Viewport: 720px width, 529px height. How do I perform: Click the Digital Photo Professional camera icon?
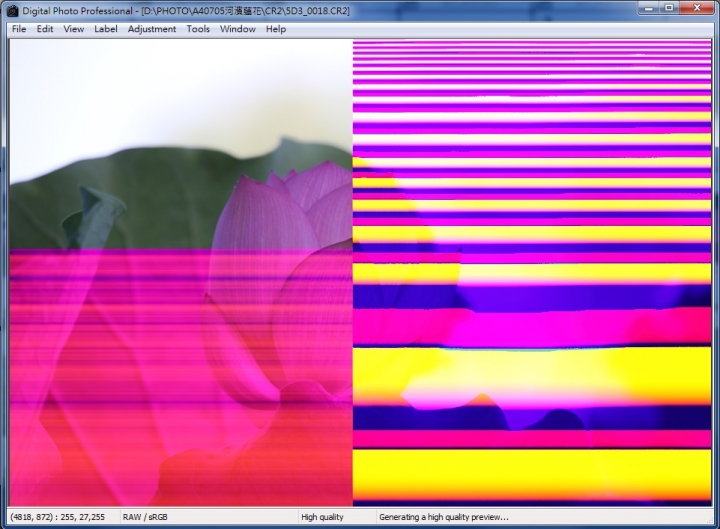(13, 11)
